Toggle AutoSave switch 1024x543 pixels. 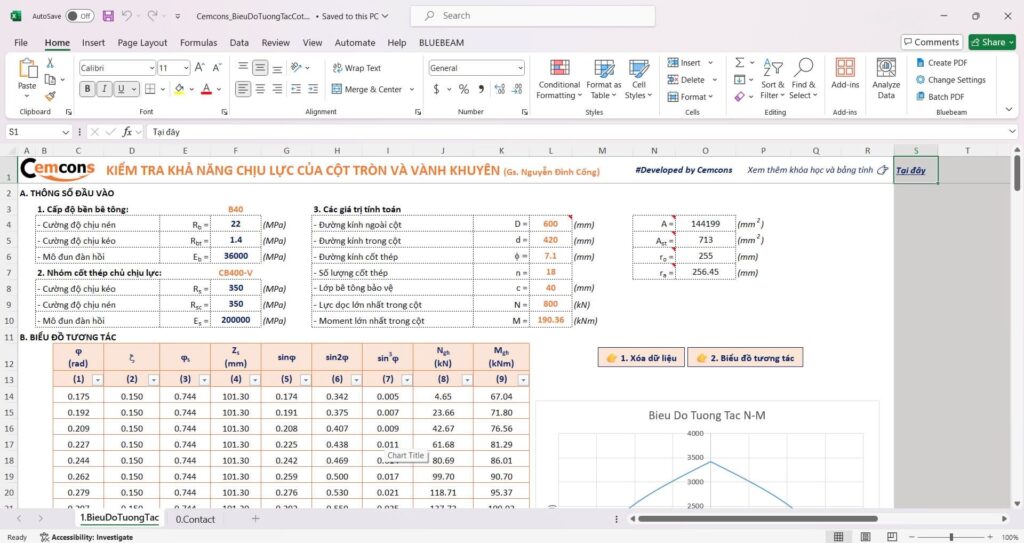[79, 16]
